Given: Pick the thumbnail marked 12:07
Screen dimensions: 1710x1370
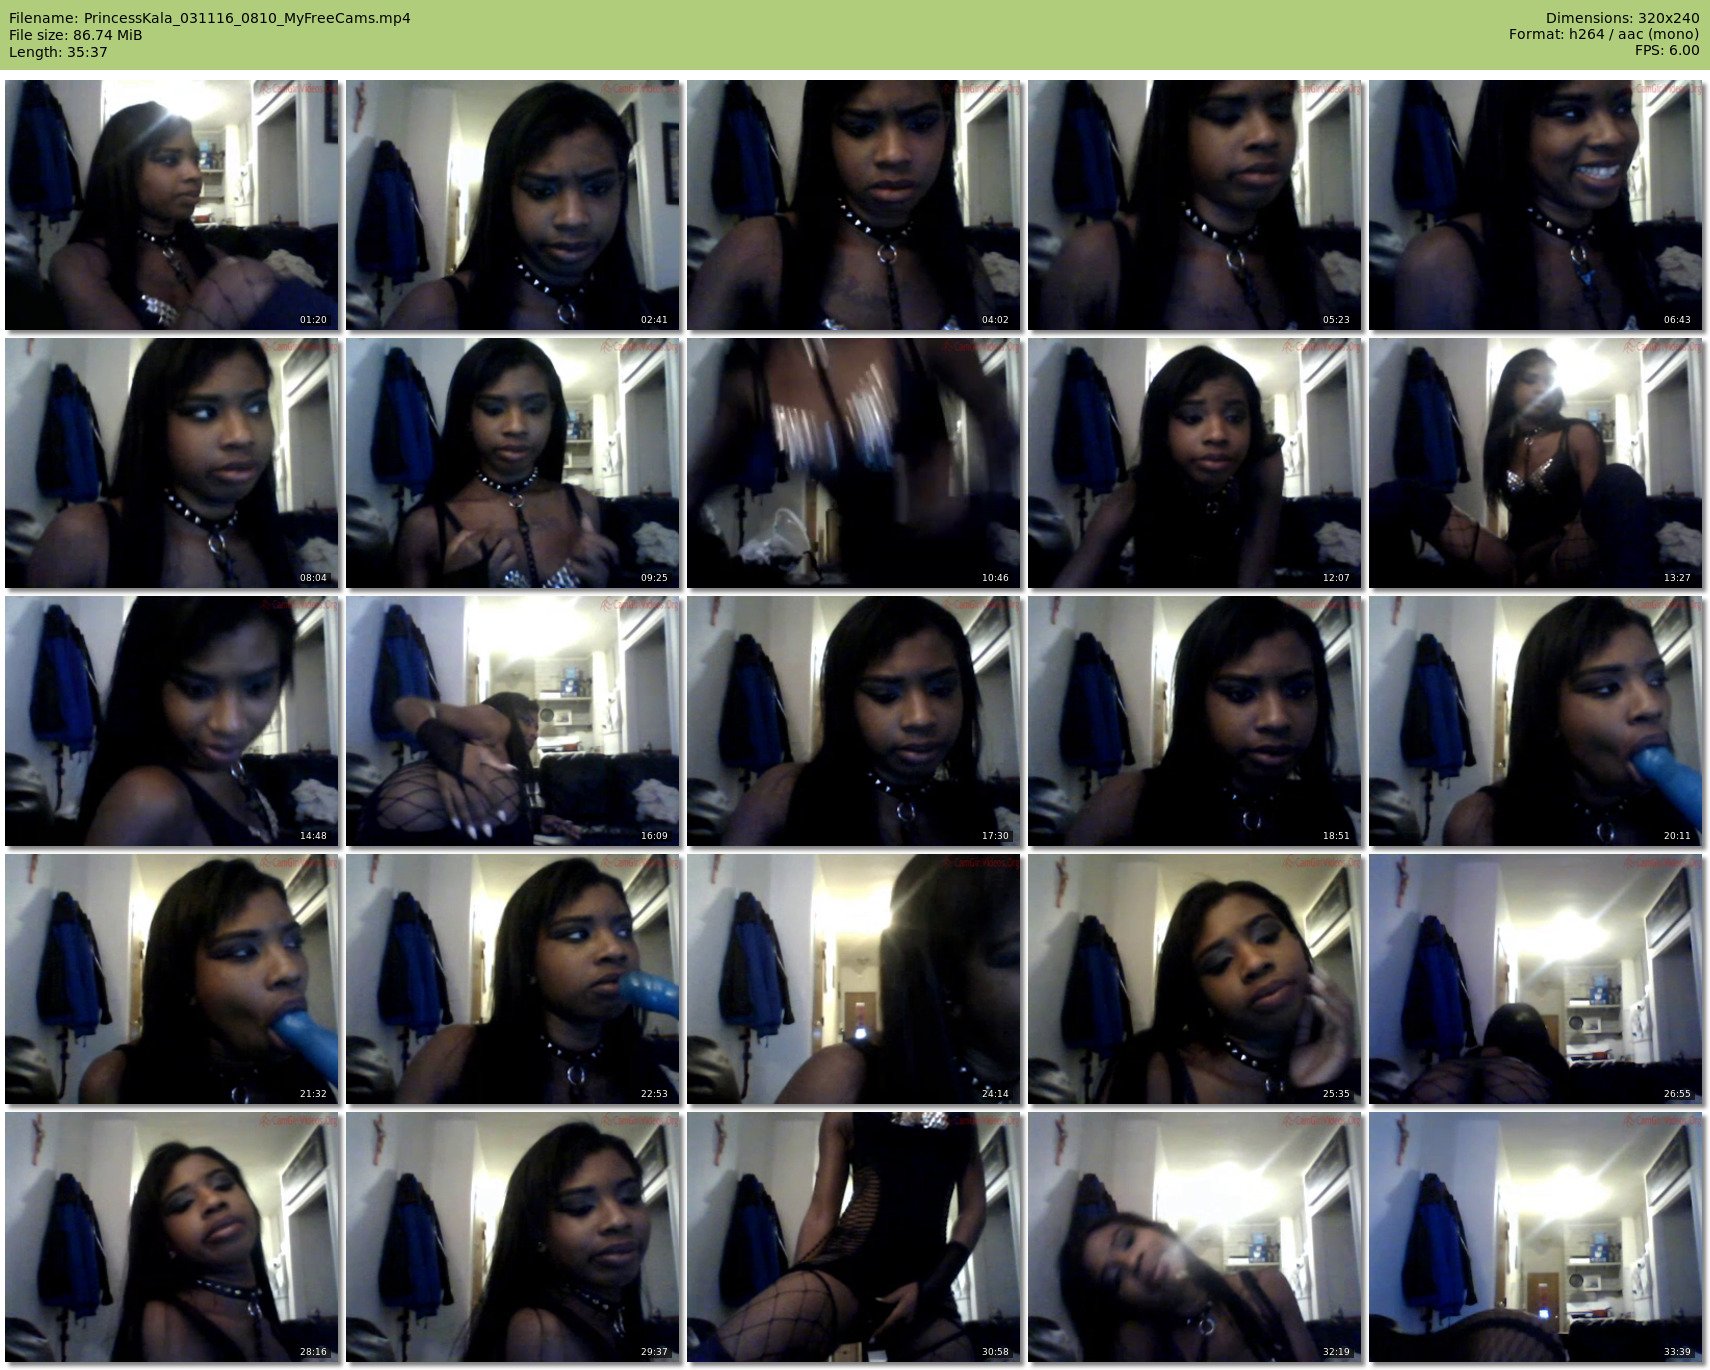Looking at the screenshot, I should pyautogui.click(x=1195, y=463).
